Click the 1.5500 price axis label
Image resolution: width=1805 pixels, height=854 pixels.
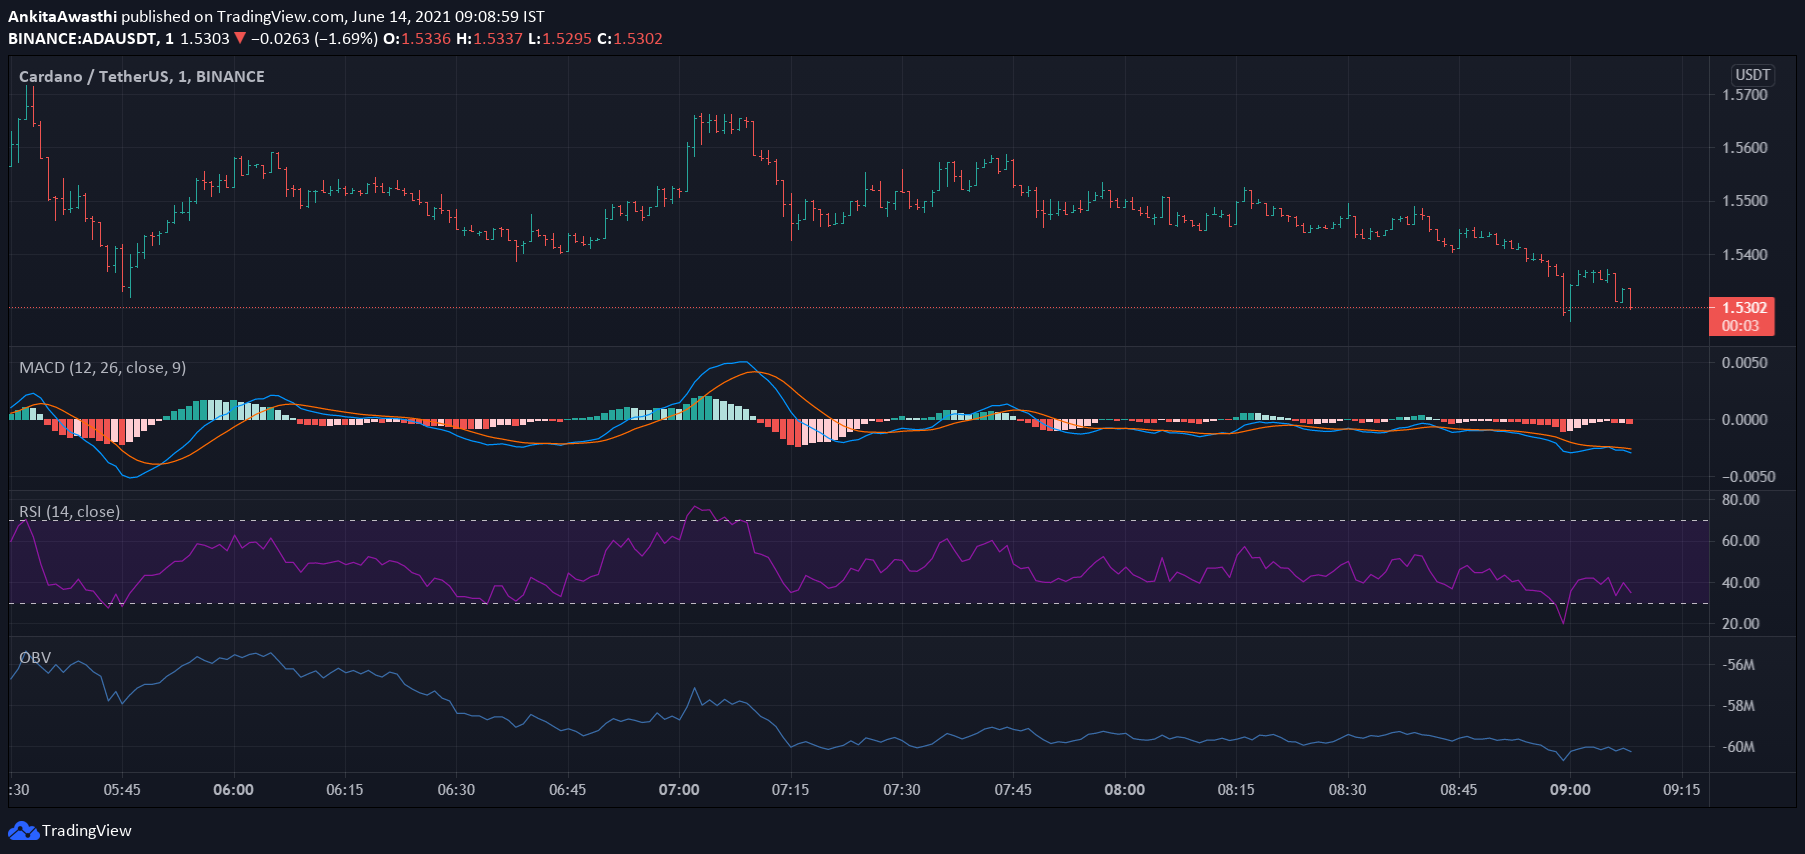(x=1745, y=201)
